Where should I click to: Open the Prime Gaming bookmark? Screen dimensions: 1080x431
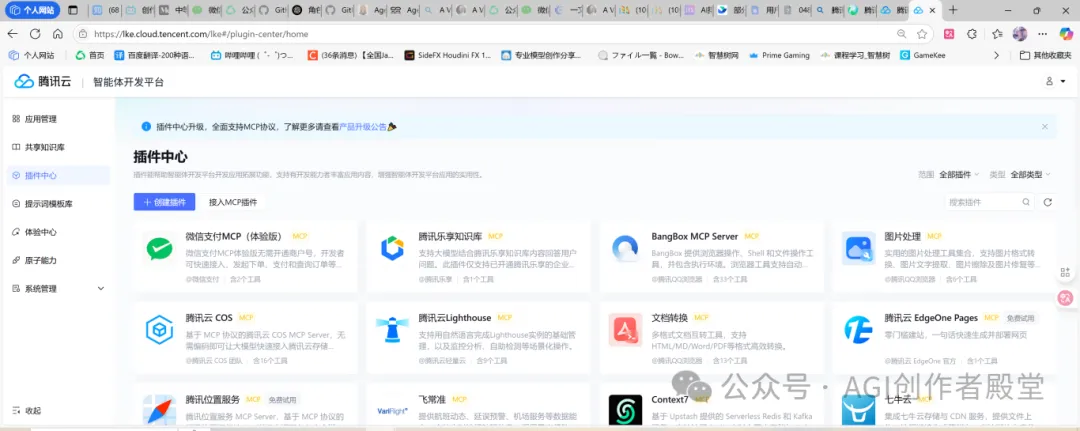click(779, 55)
